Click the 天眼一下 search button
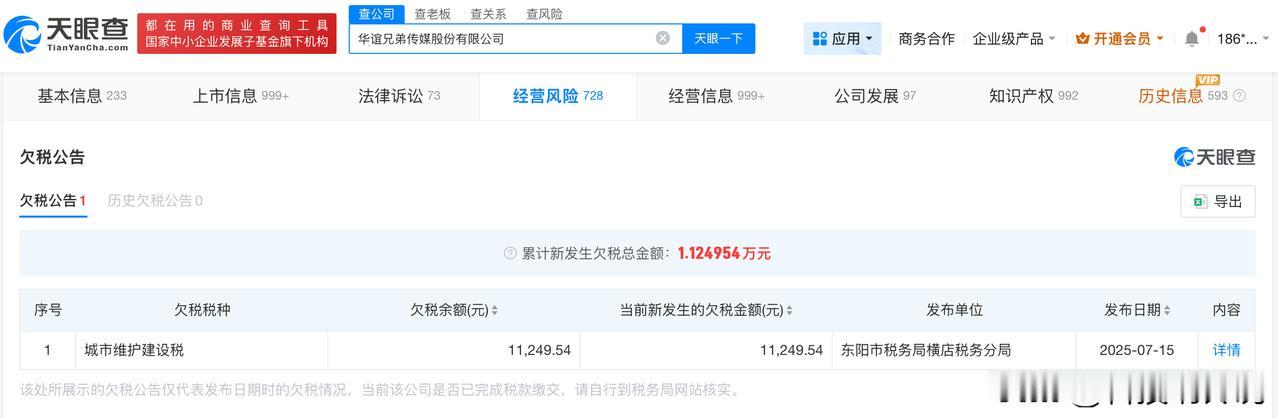The image size is (1278, 418). tap(719, 38)
